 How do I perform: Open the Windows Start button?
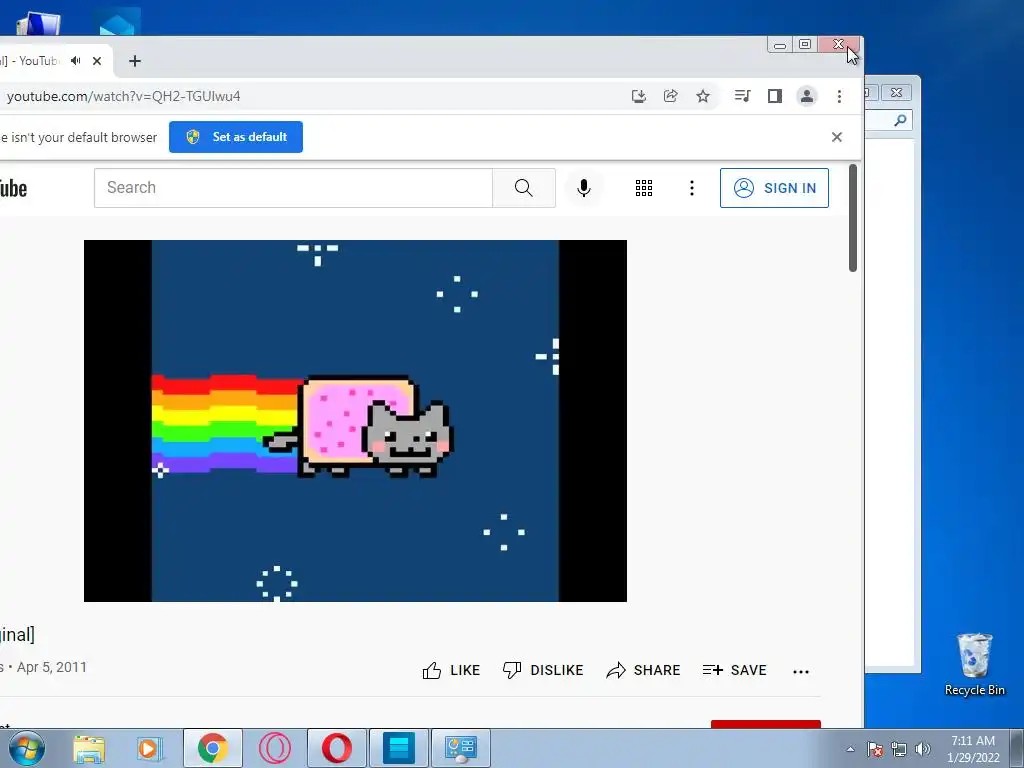(x=27, y=748)
